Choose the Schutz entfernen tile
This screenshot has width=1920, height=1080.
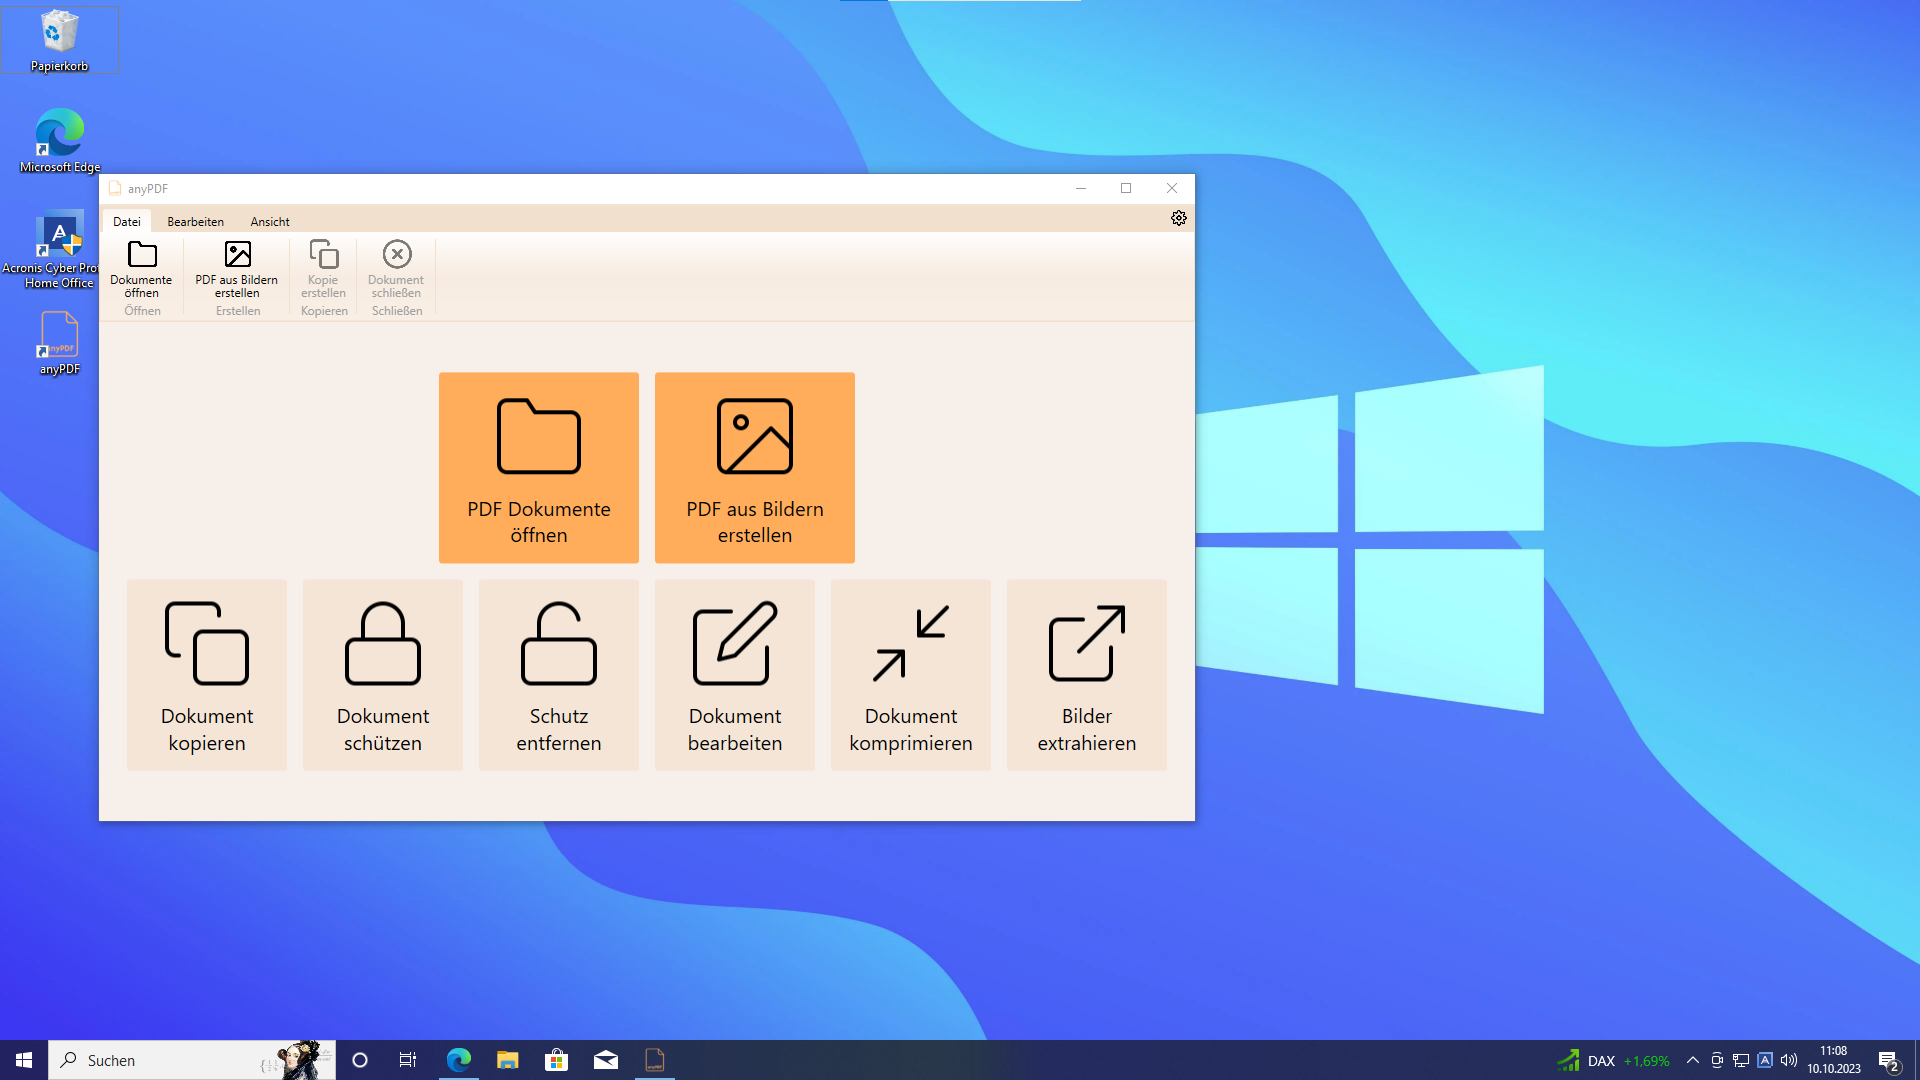559,674
